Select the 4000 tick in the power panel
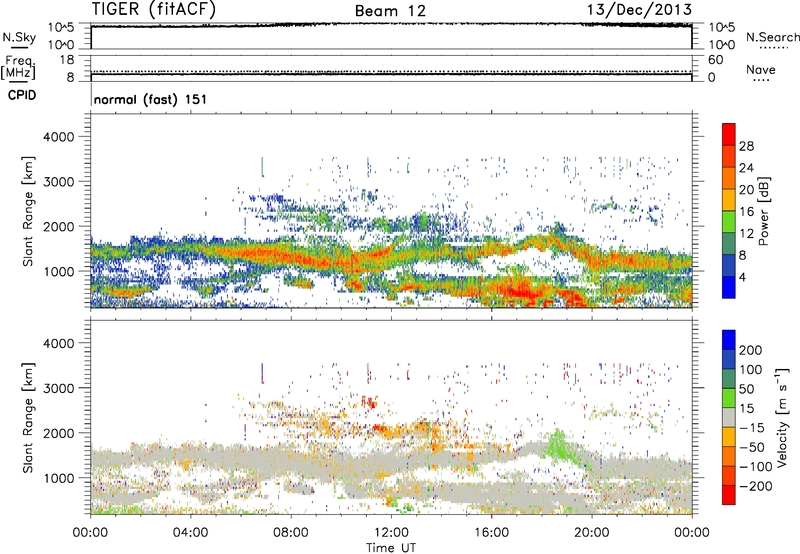This screenshot has height=554, width=800. pyautogui.click(x=59, y=137)
